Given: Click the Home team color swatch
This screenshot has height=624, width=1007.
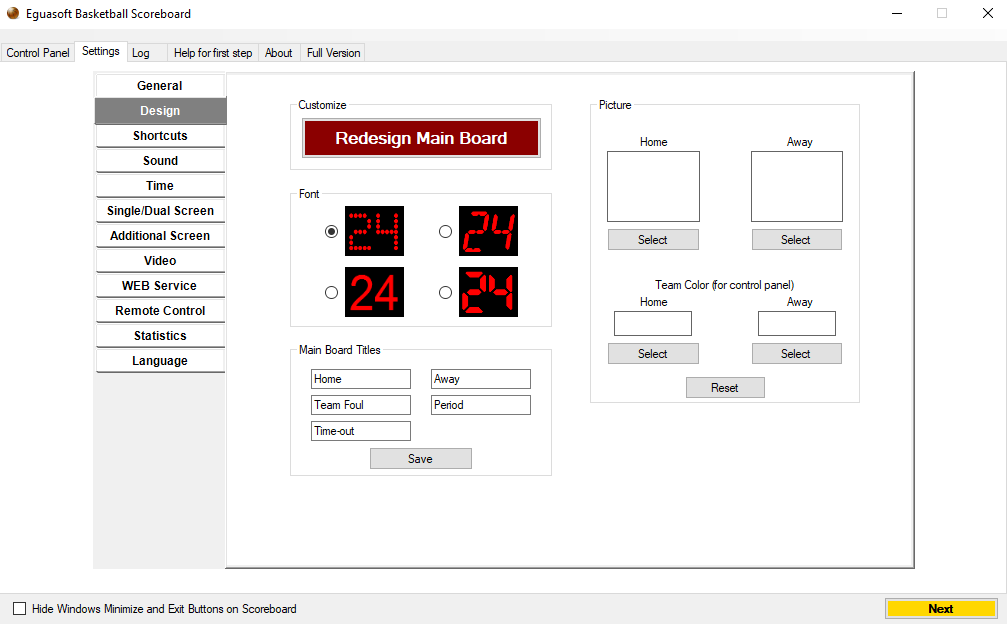Looking at the screenshot, I should click(x=653, y=324).
